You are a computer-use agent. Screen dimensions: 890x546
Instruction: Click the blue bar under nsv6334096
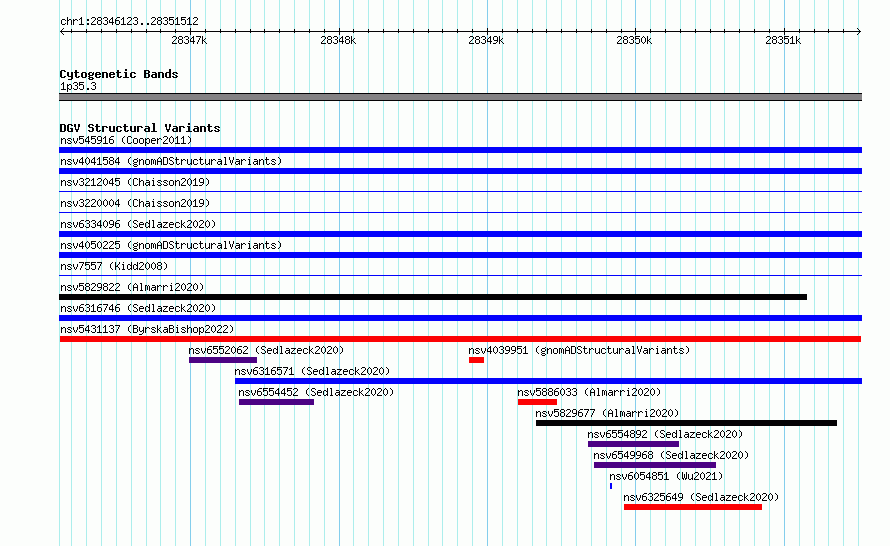[460, 234]
